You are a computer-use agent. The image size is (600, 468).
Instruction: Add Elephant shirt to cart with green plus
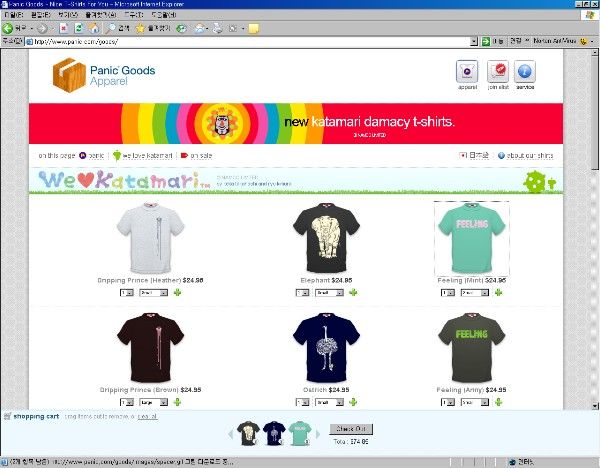[x=353, y=293]
